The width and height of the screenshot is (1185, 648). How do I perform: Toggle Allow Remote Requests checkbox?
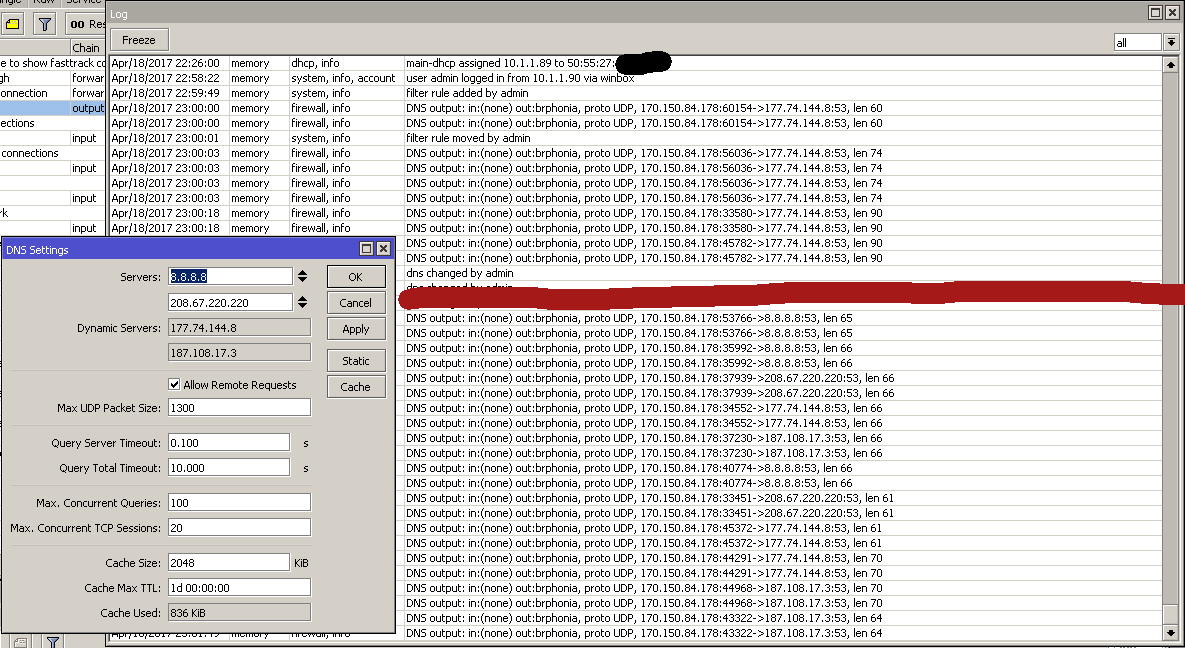174,385
